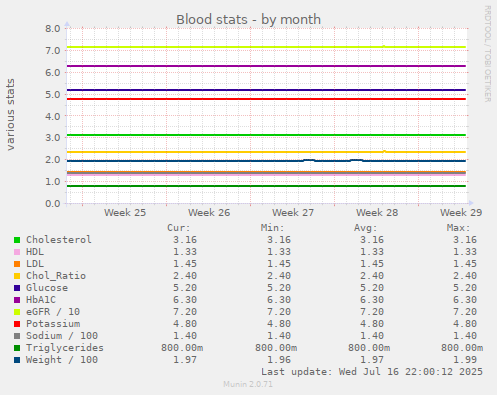The width and height of the screenshot is (497, 395).
Task: Click the 'Min:' column header
Action: pyautogui.click(x=272, y=228)
